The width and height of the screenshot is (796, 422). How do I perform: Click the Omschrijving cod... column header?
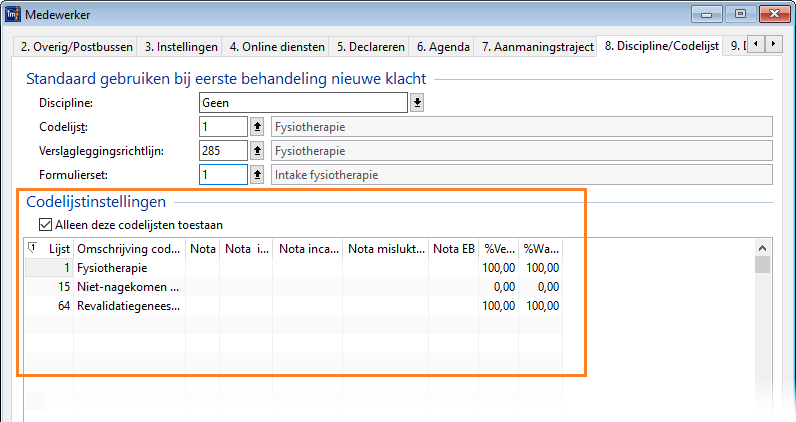pos(129,249)
